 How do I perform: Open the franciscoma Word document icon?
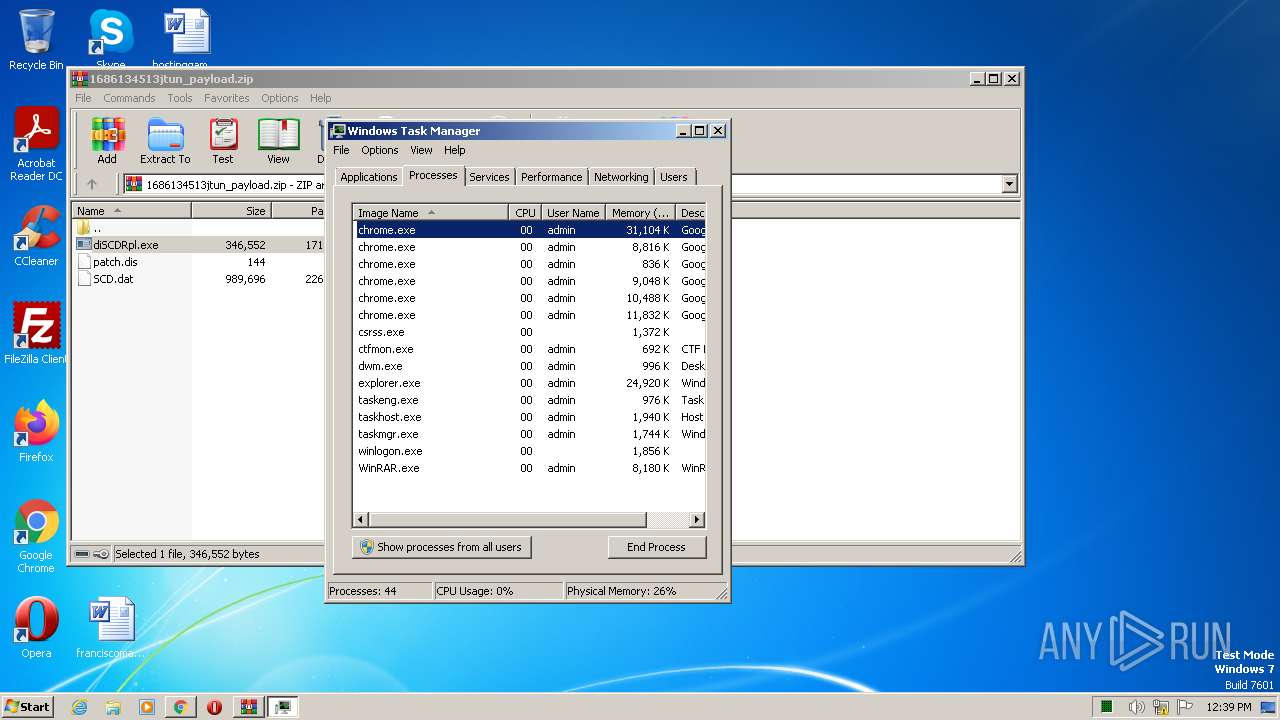[x=110, y=628]
